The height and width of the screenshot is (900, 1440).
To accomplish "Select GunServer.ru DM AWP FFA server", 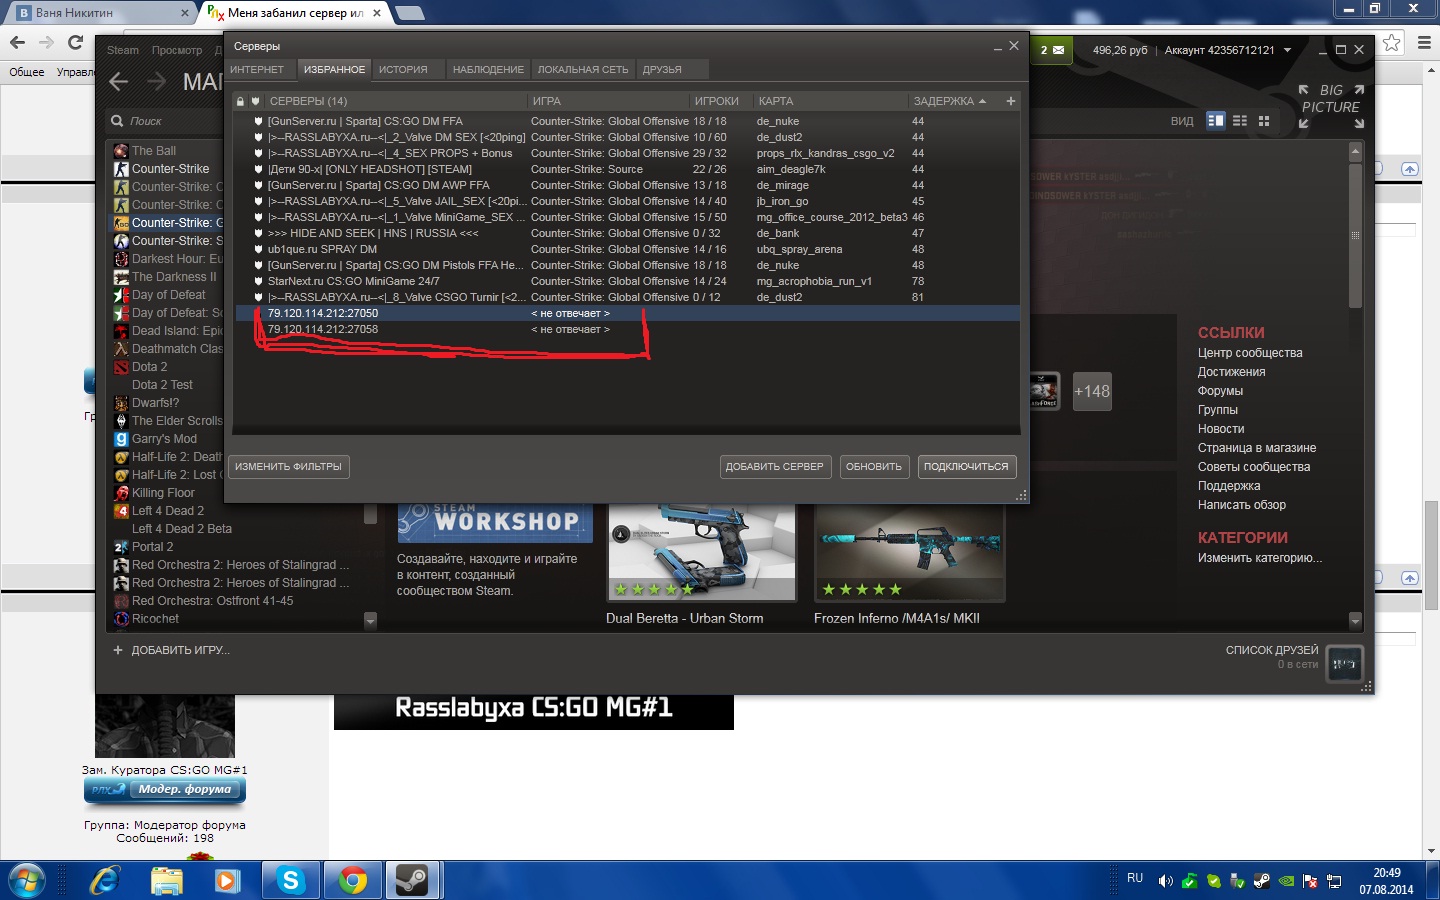I will point(628,185).
